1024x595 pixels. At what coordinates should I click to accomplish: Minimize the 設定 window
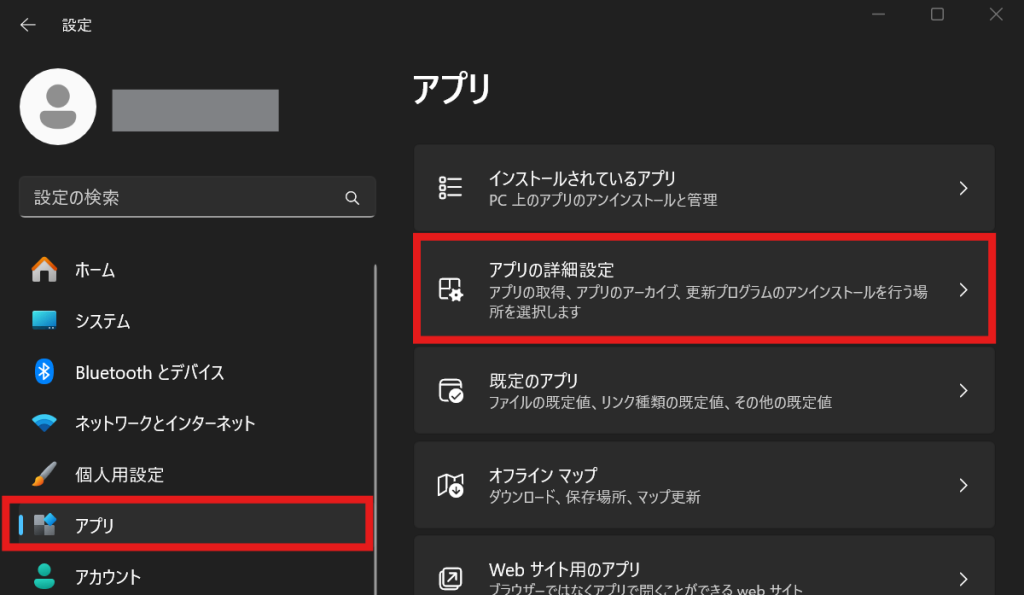[x=878, y=14]
